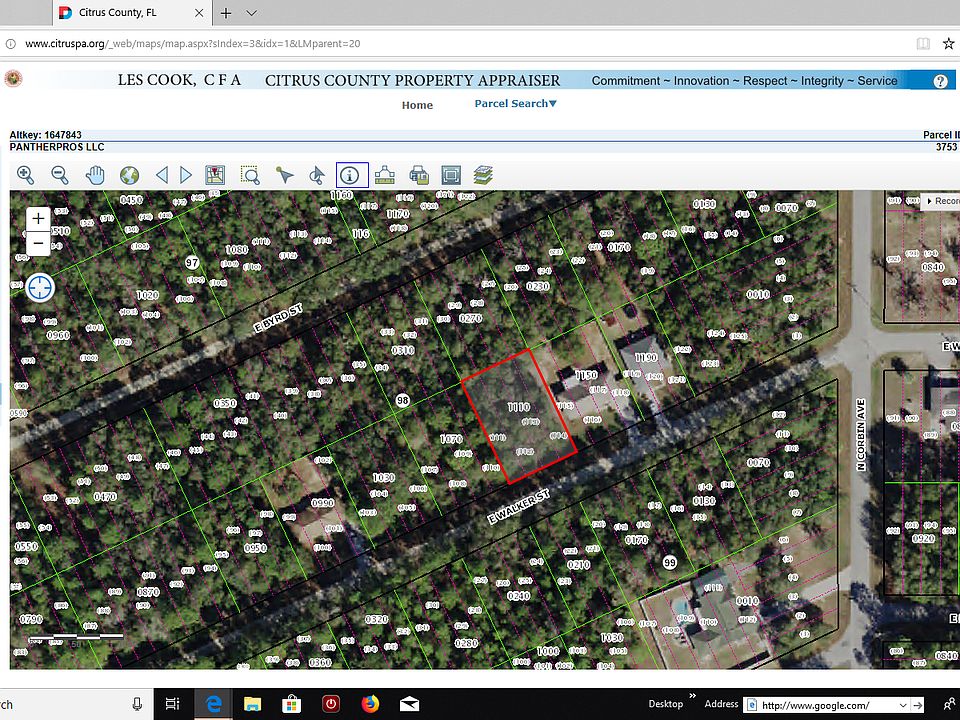Click block number 98 circle label
The image size is (960, 720).
click(x=402, y=400)
